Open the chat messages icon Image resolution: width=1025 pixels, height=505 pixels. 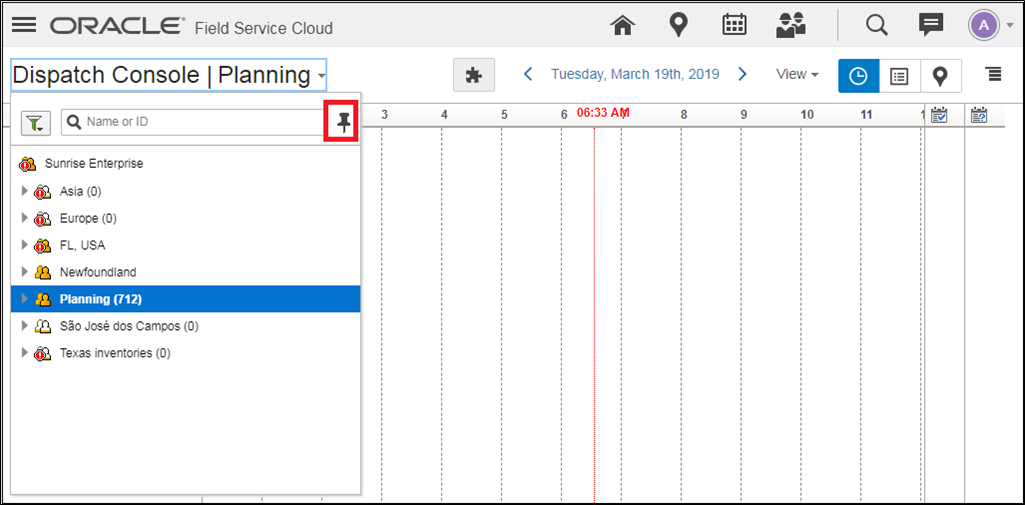tap(932, 26)
